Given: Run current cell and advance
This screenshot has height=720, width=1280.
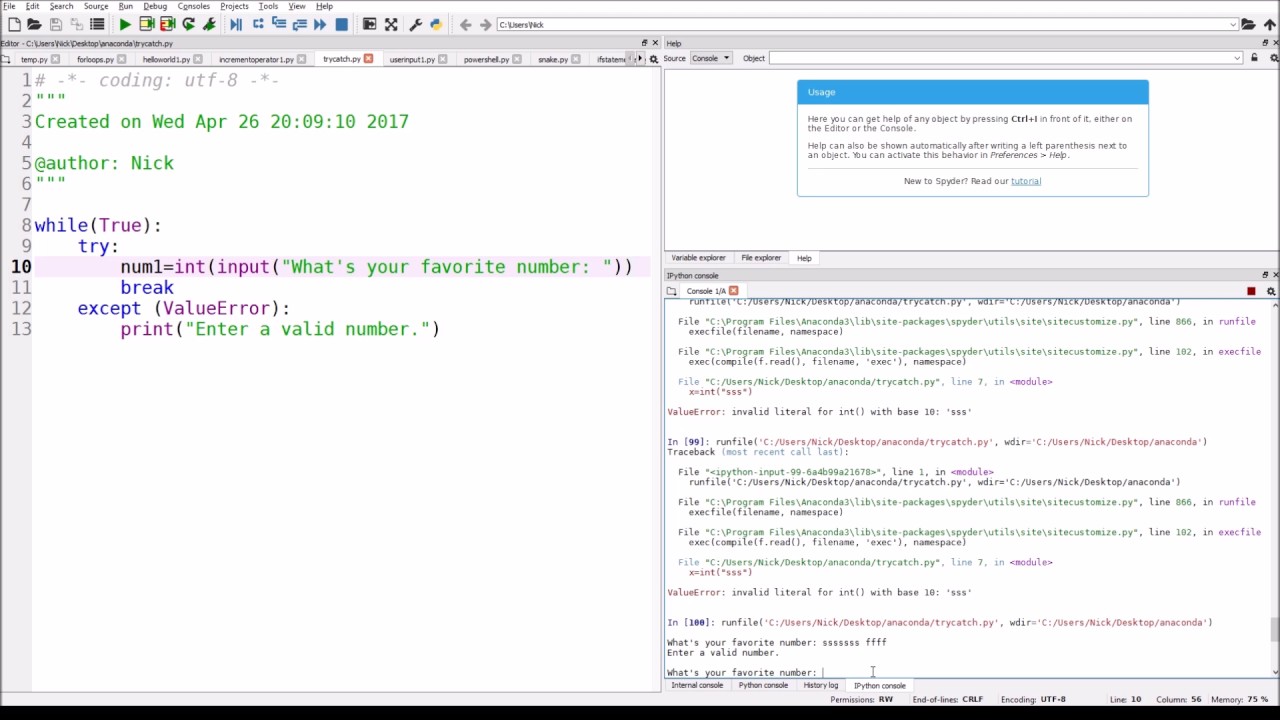Looking at the screenshot, I should tap(167, 24).
